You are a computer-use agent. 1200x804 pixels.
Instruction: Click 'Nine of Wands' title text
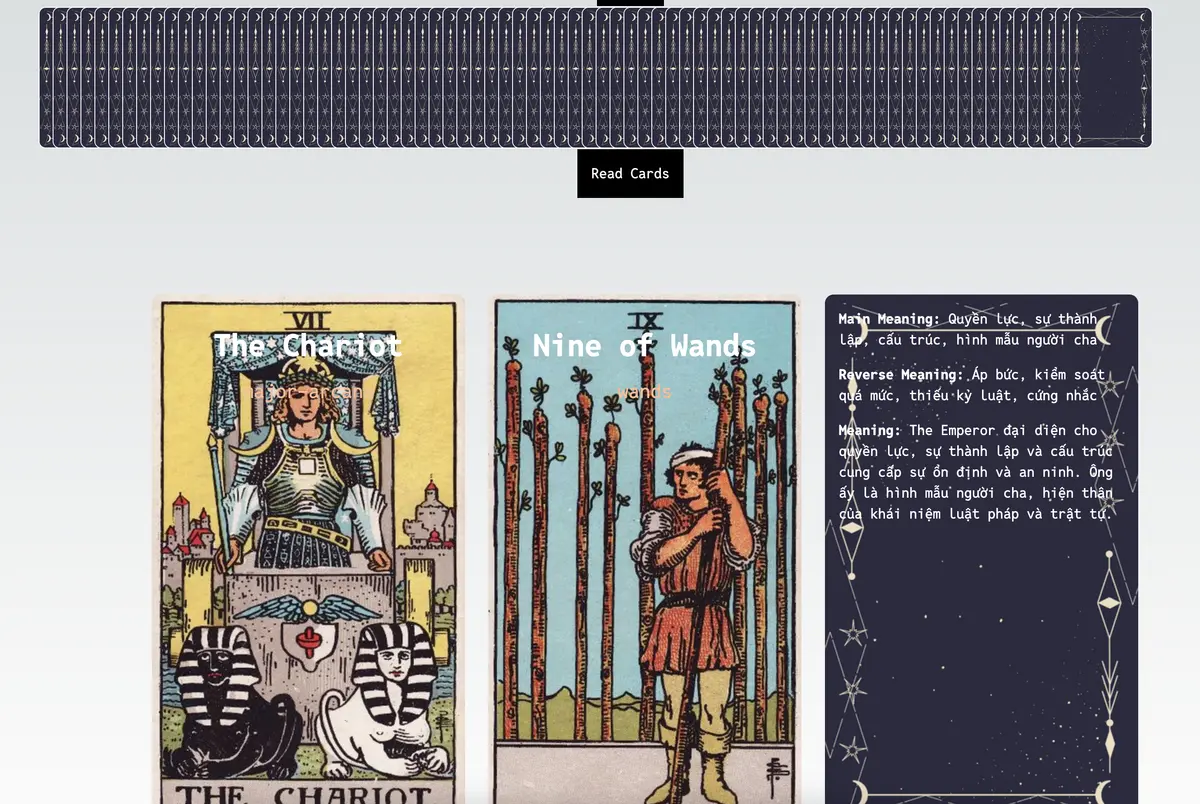coord(645,346)
